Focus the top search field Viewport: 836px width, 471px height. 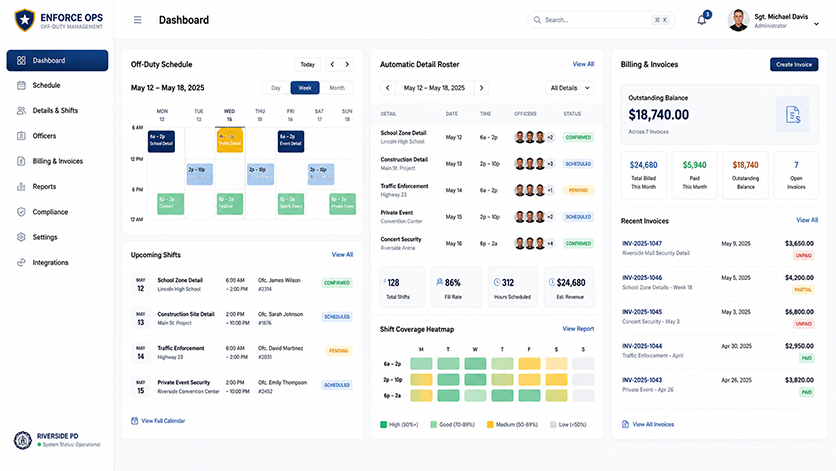click(x=601, y=20)
